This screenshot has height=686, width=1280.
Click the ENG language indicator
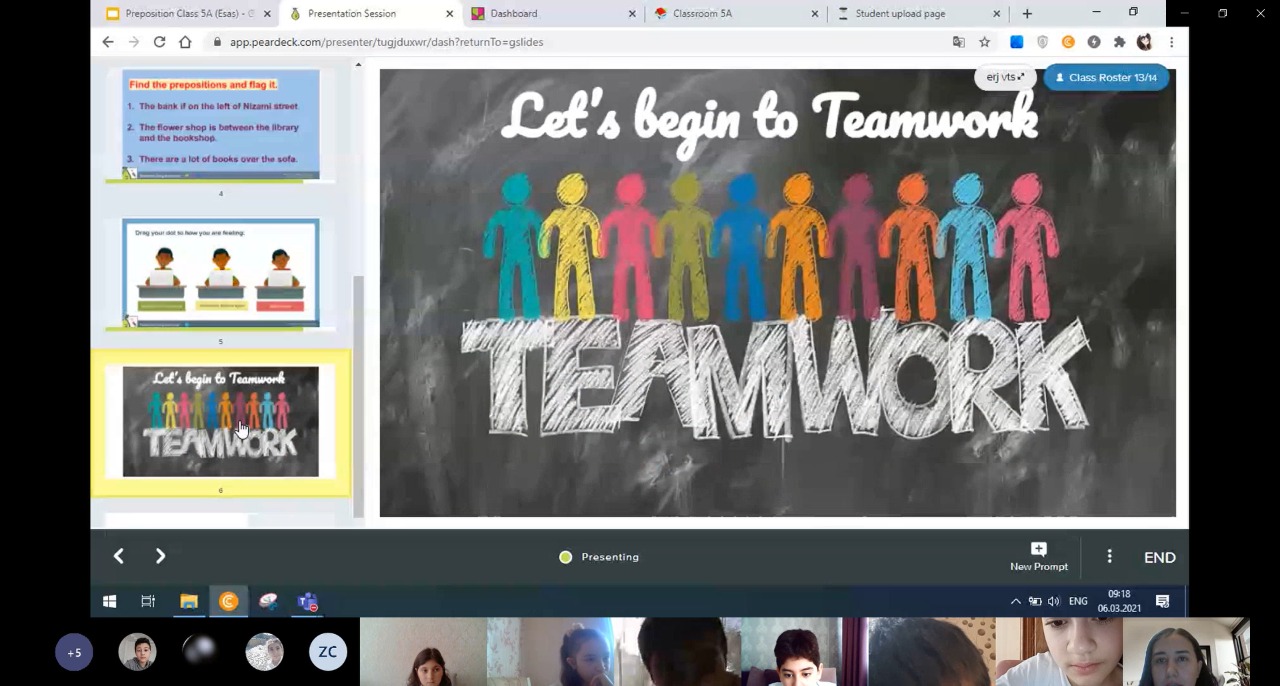click(x=1078, y=601)
